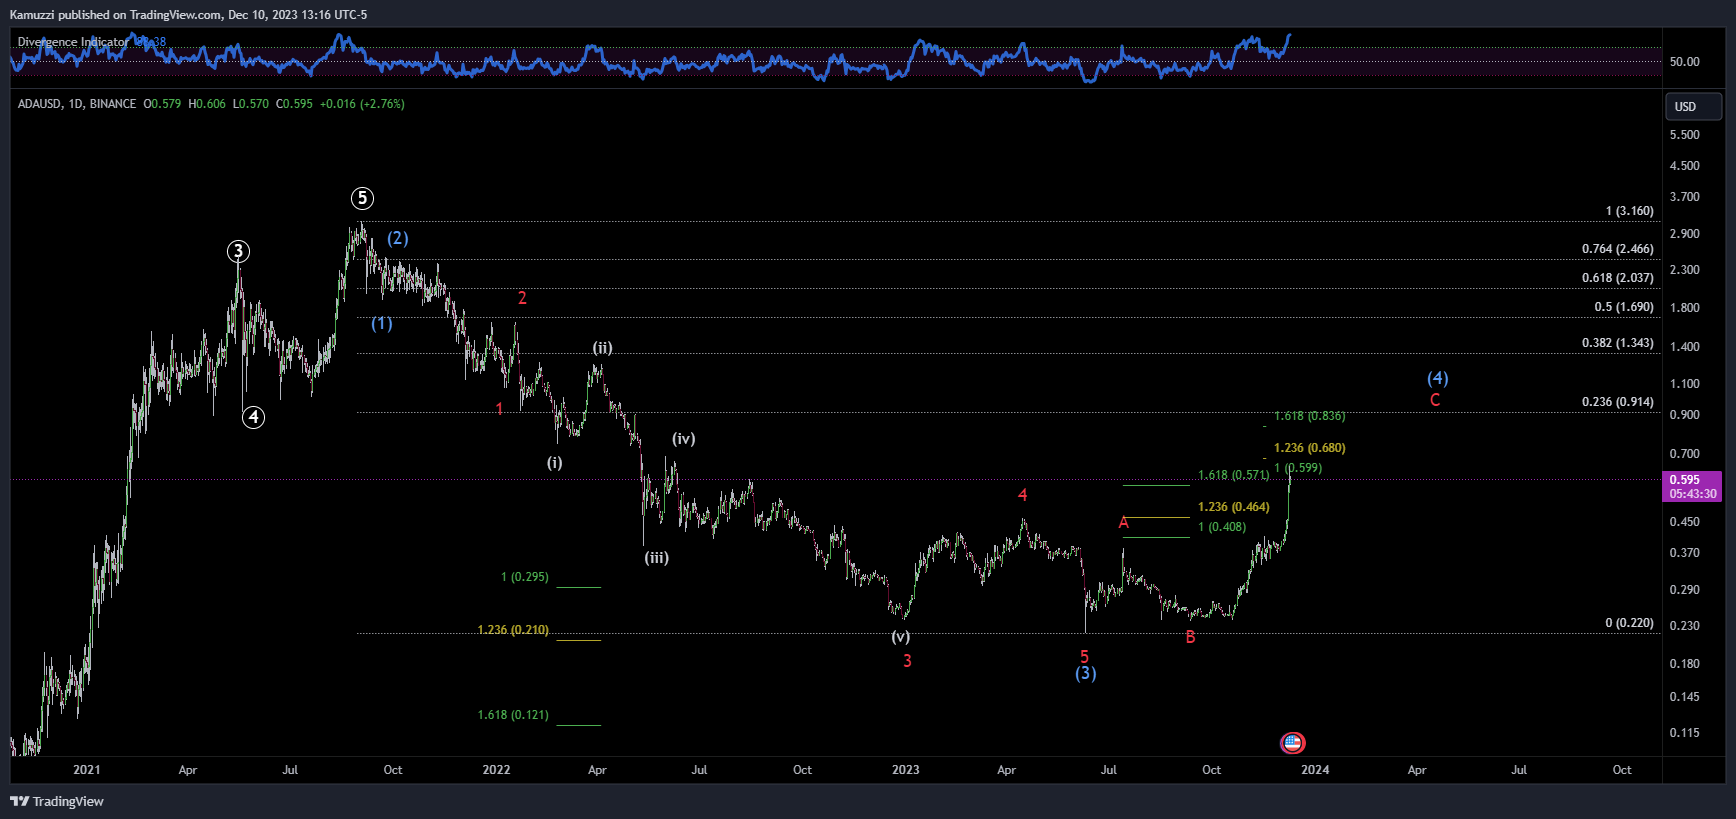Select the white (iii) subwave label

(656, 558)
